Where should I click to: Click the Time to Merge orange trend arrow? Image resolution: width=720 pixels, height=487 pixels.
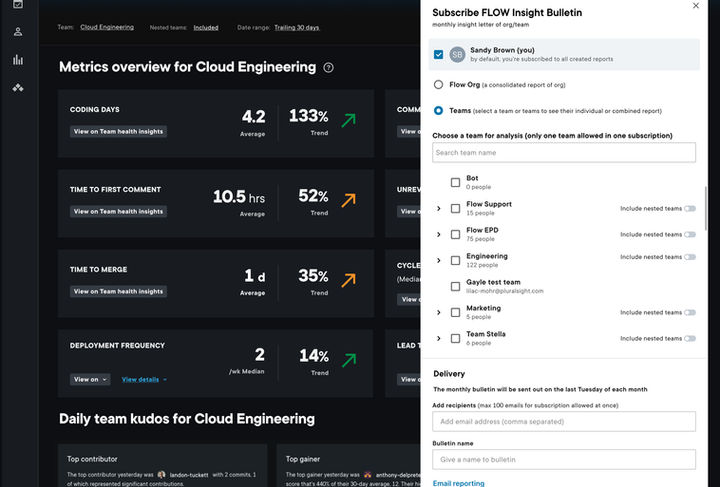point(349,280)
